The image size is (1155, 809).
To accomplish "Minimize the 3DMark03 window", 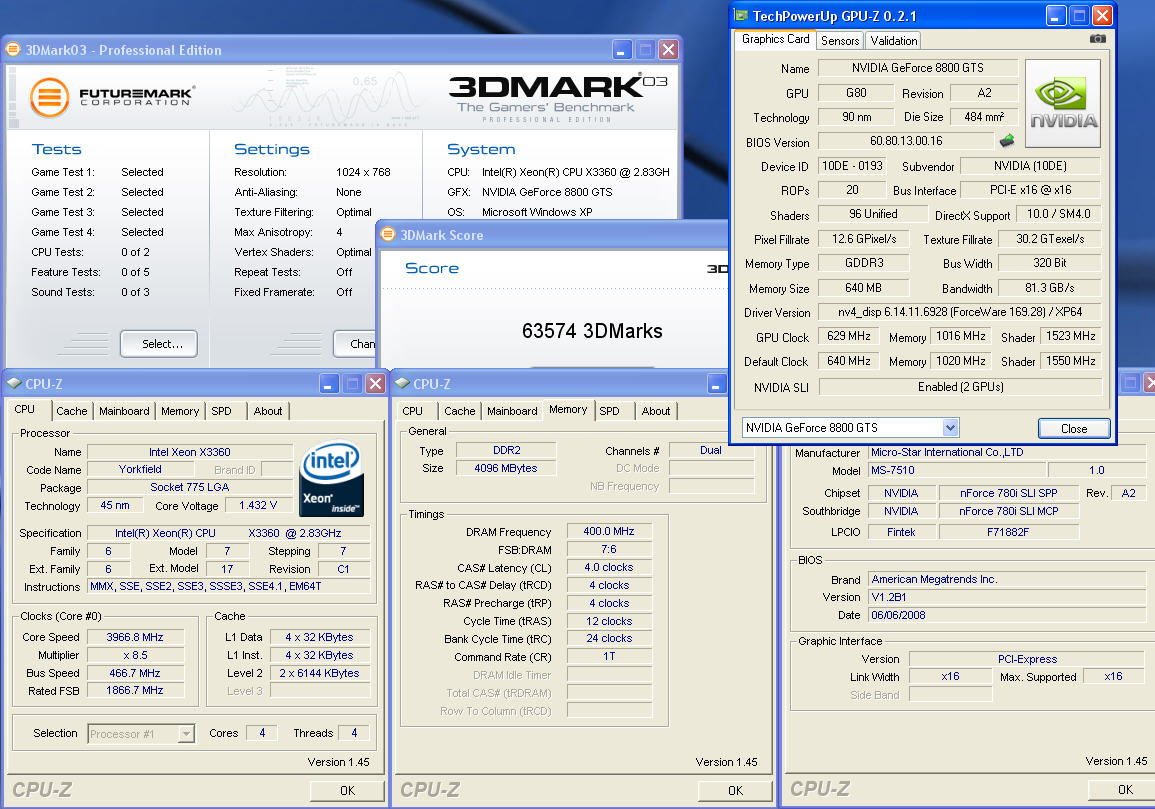I will point(622,49).
